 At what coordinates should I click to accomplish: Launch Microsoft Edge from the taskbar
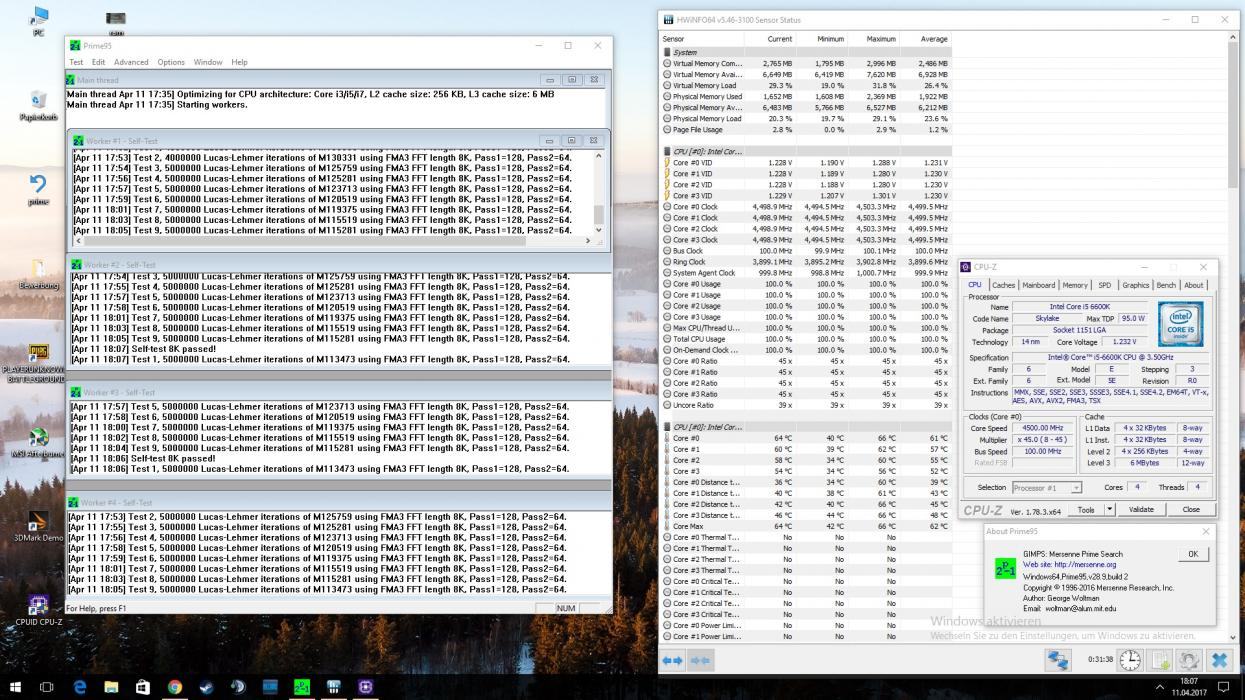point(80,687)
